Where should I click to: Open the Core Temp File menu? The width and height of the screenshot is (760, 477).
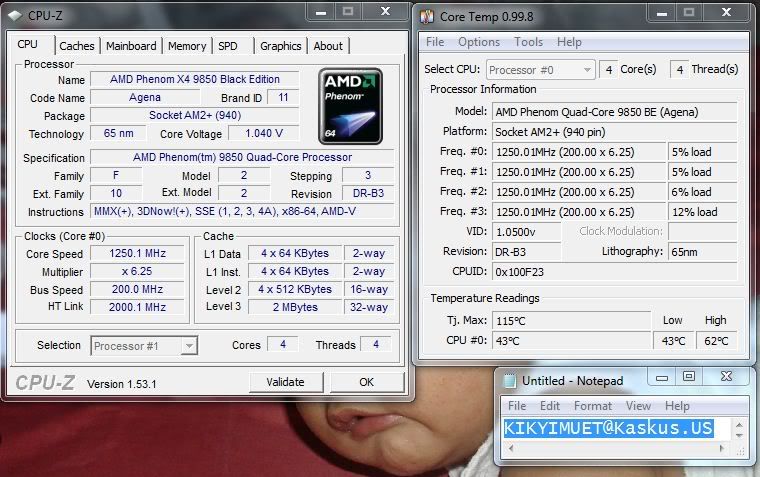pos(435,42)
